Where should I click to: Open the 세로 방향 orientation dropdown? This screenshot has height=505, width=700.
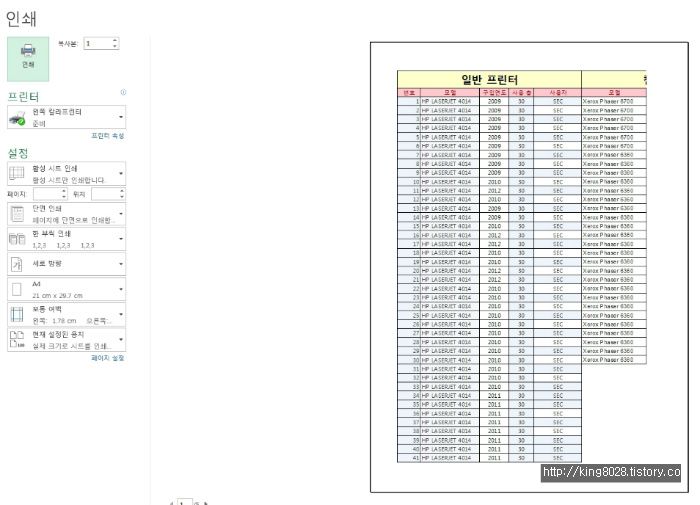67,264
